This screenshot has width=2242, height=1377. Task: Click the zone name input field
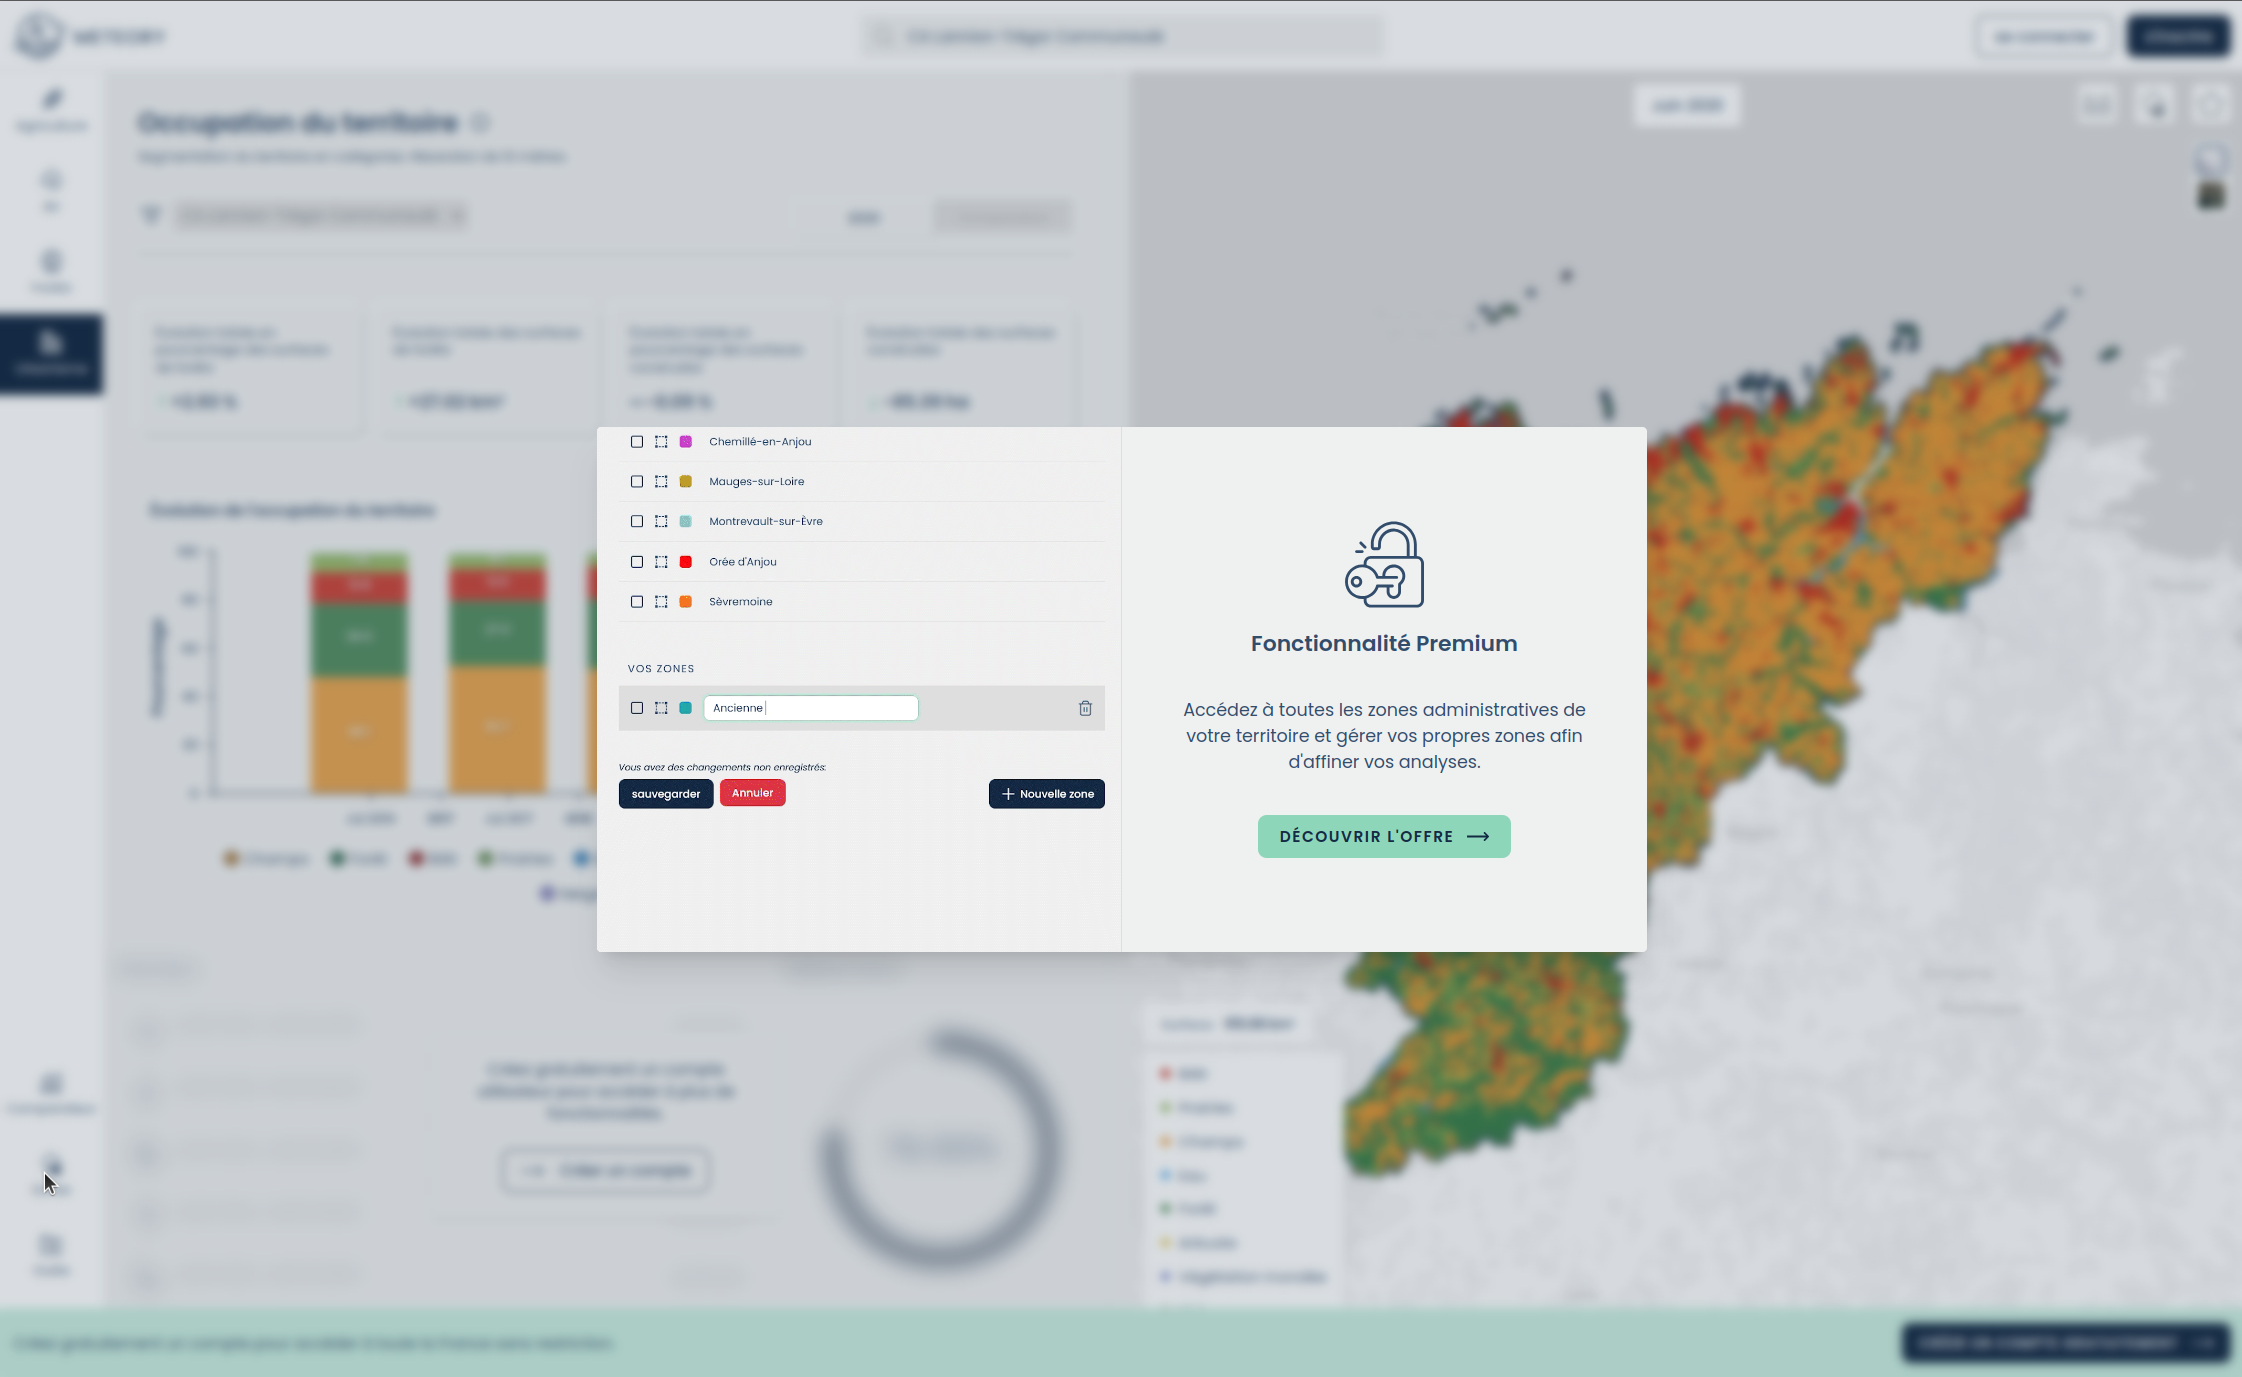pyautogui.click(x=810, y=708)
